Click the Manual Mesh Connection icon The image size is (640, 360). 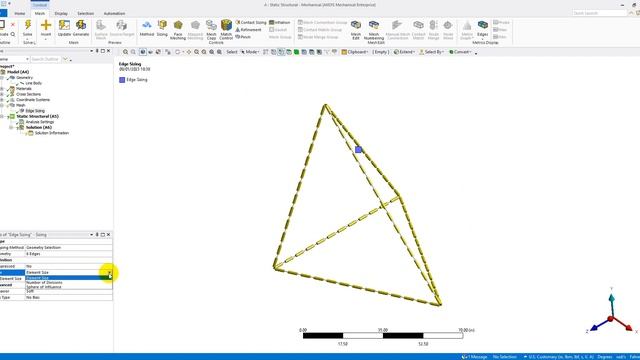397,25
